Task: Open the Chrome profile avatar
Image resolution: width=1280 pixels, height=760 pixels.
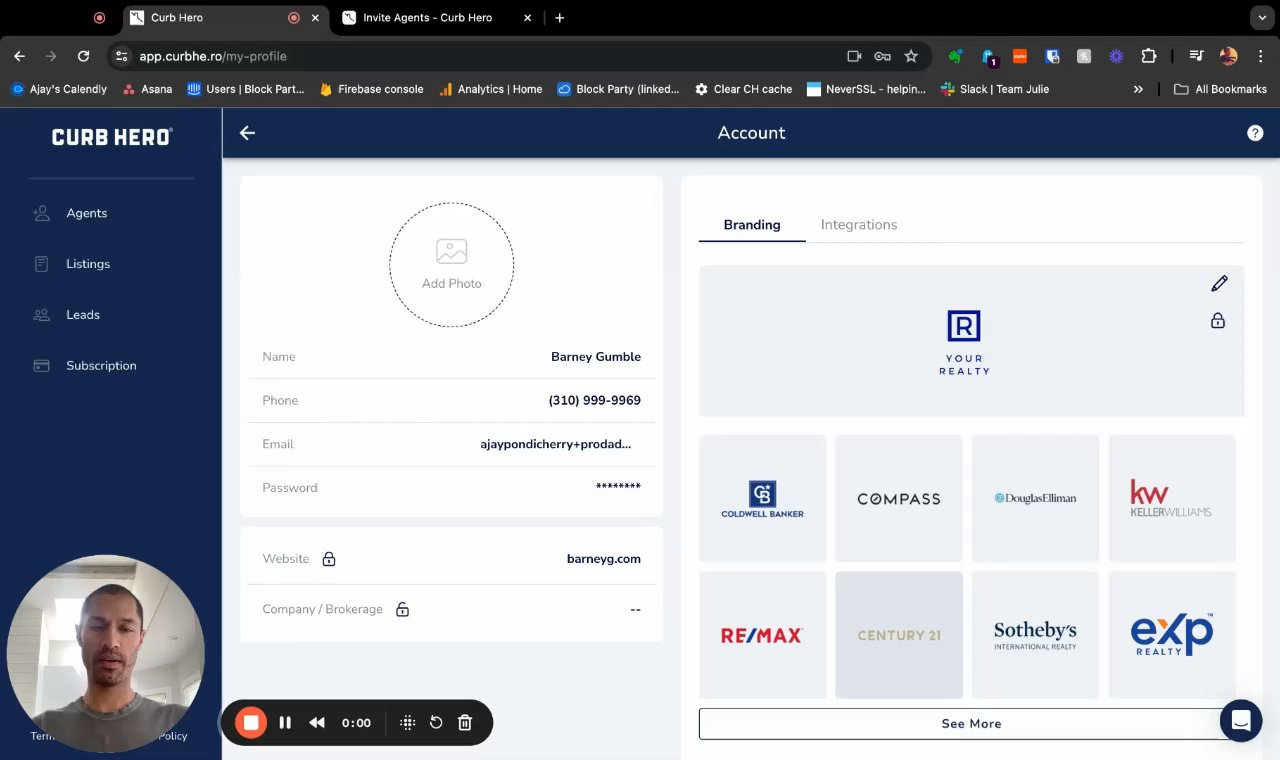Action: point(1229,57)
